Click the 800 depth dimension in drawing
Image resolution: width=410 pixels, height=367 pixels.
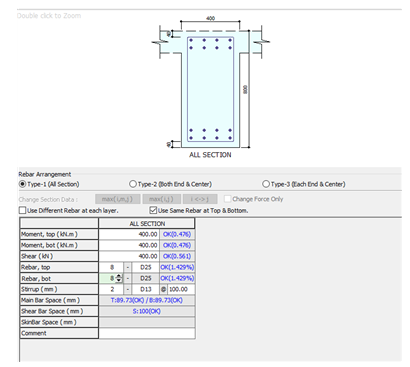point(245,89)
